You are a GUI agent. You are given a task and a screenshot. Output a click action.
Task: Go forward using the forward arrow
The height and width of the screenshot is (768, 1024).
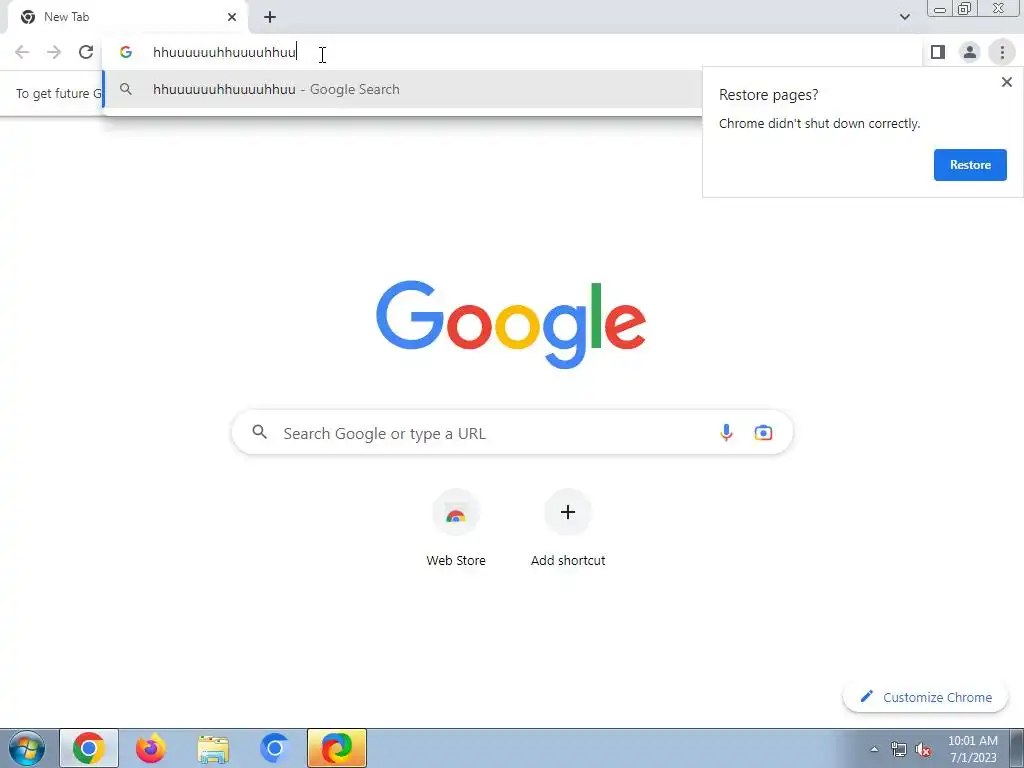click(54, 52)
